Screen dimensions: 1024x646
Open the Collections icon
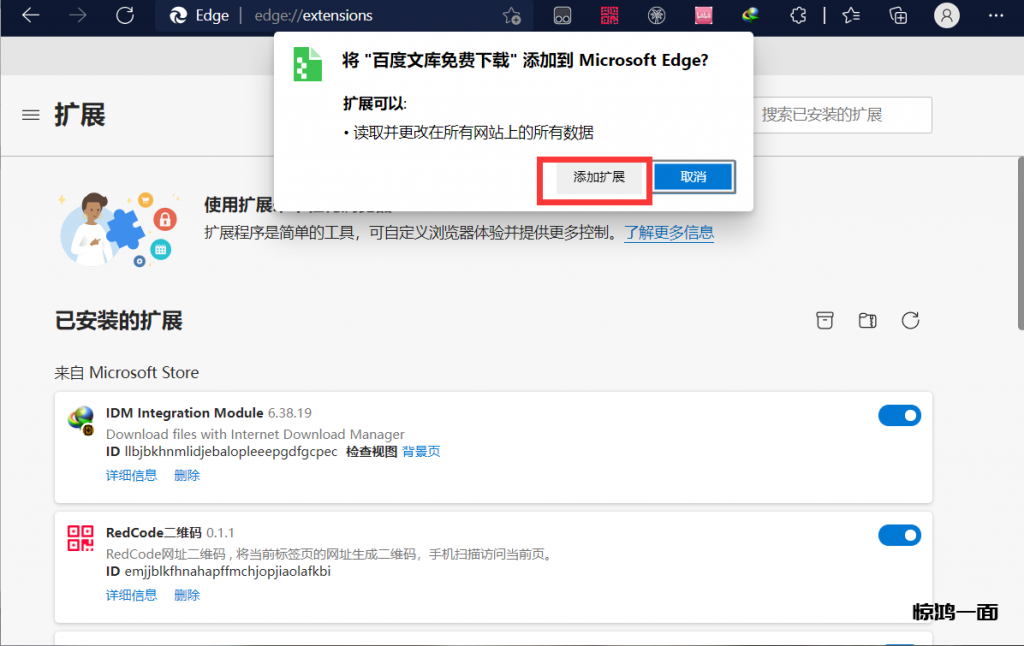click(x=898, y=16)
